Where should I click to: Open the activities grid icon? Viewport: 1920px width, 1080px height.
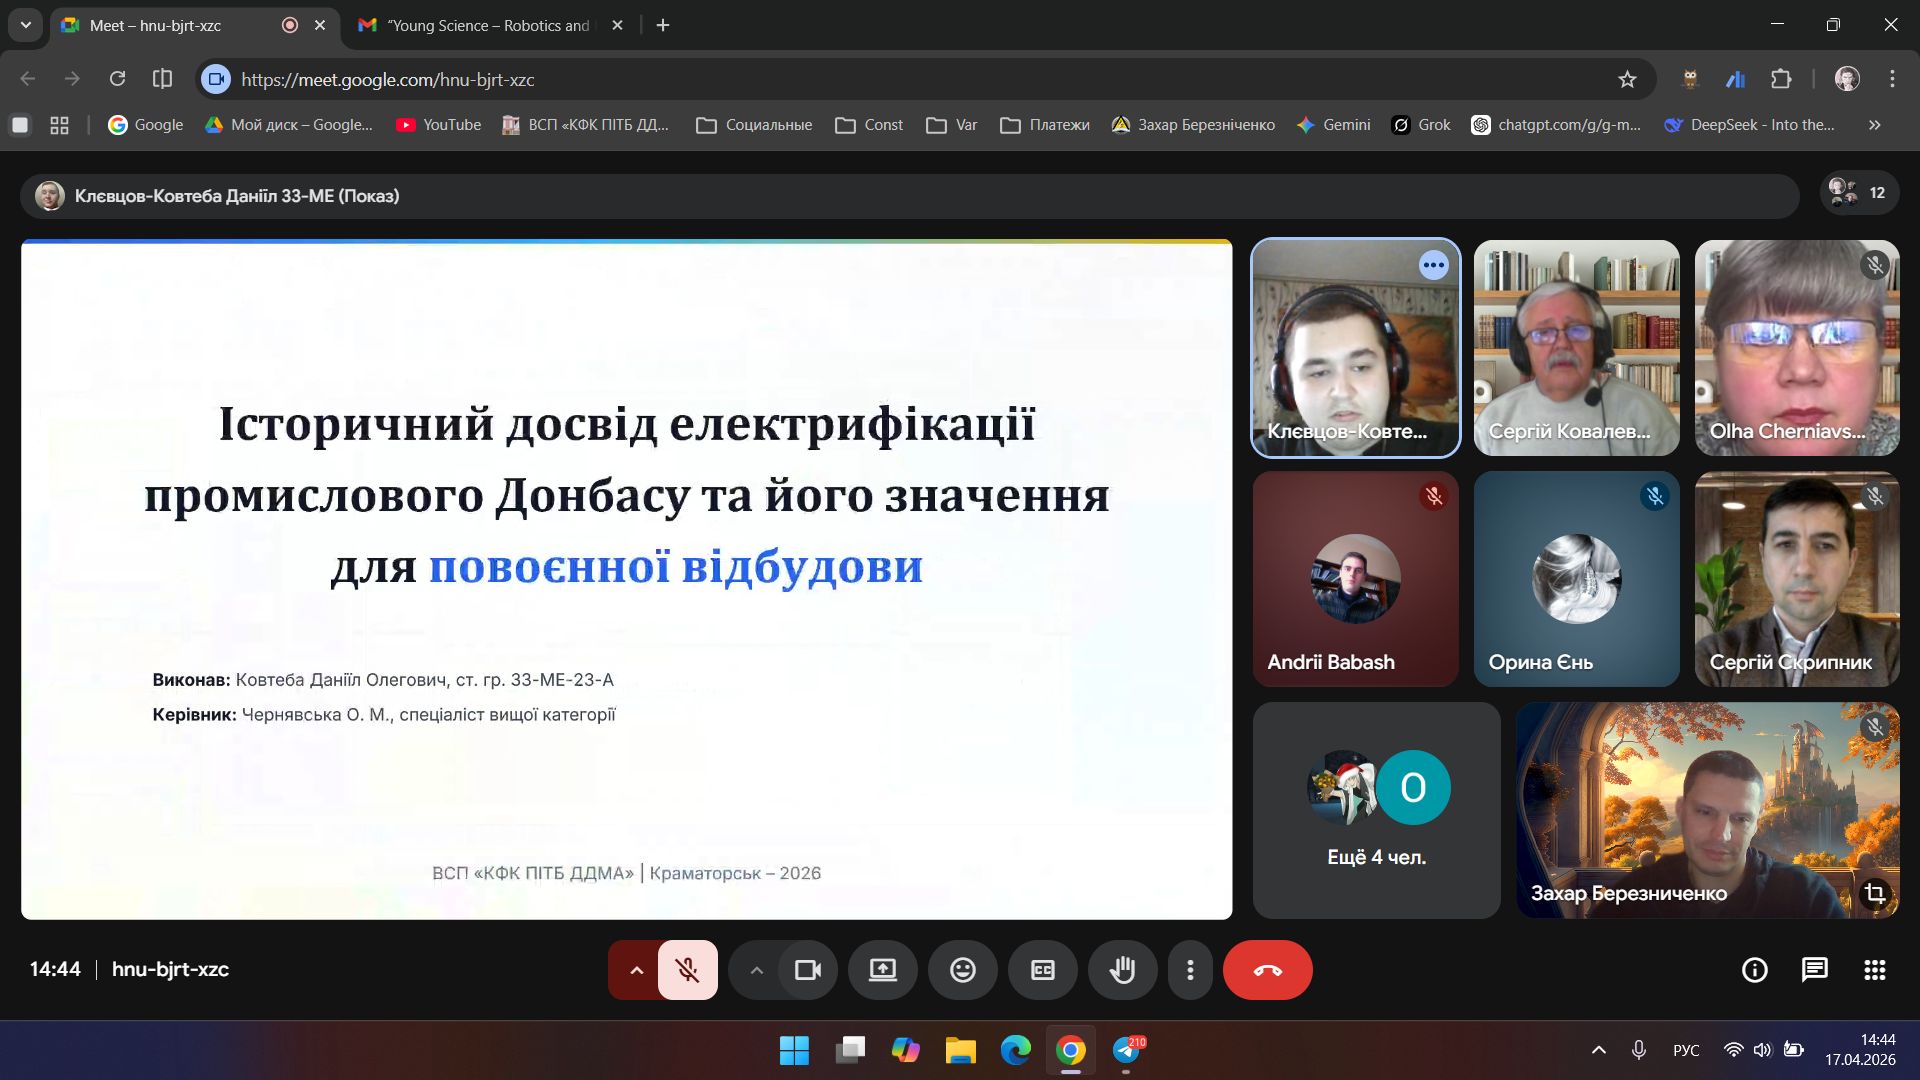1875,970
